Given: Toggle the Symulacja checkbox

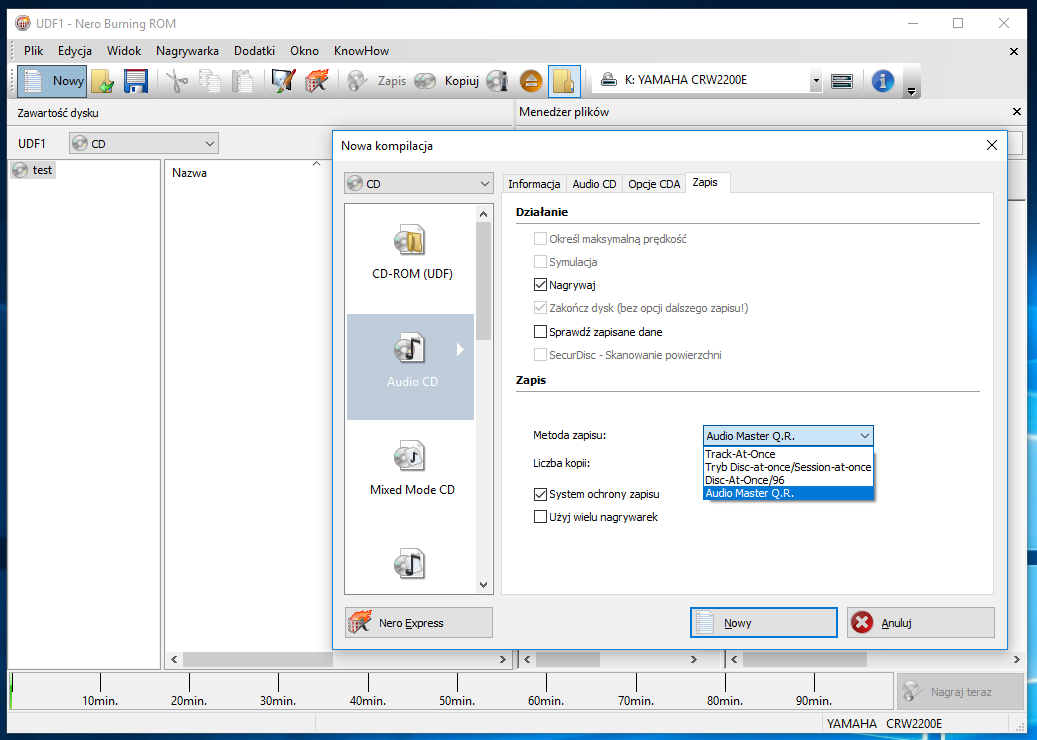Looking at the screenshot, I should click(540, 262).
